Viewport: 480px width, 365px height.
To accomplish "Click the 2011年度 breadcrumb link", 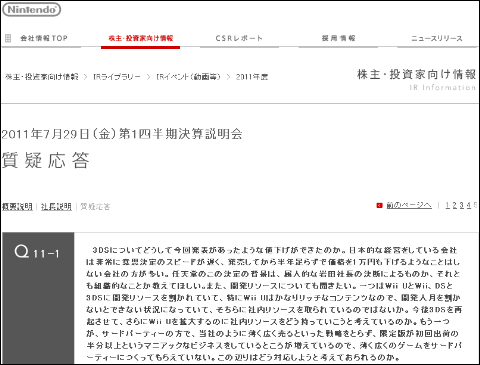I will 252,77.
